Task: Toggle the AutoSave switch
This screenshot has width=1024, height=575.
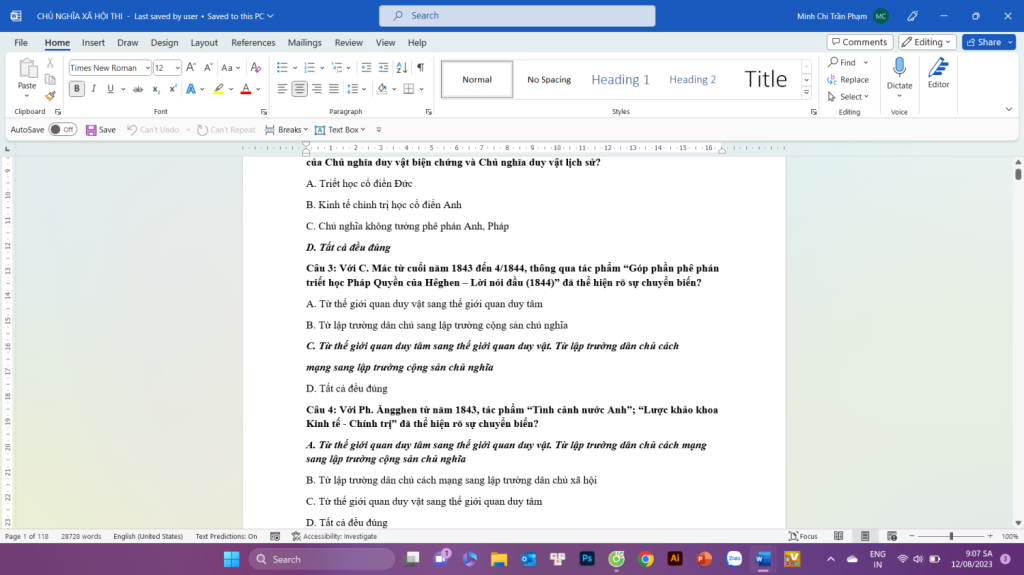Action: click(63, 129)
